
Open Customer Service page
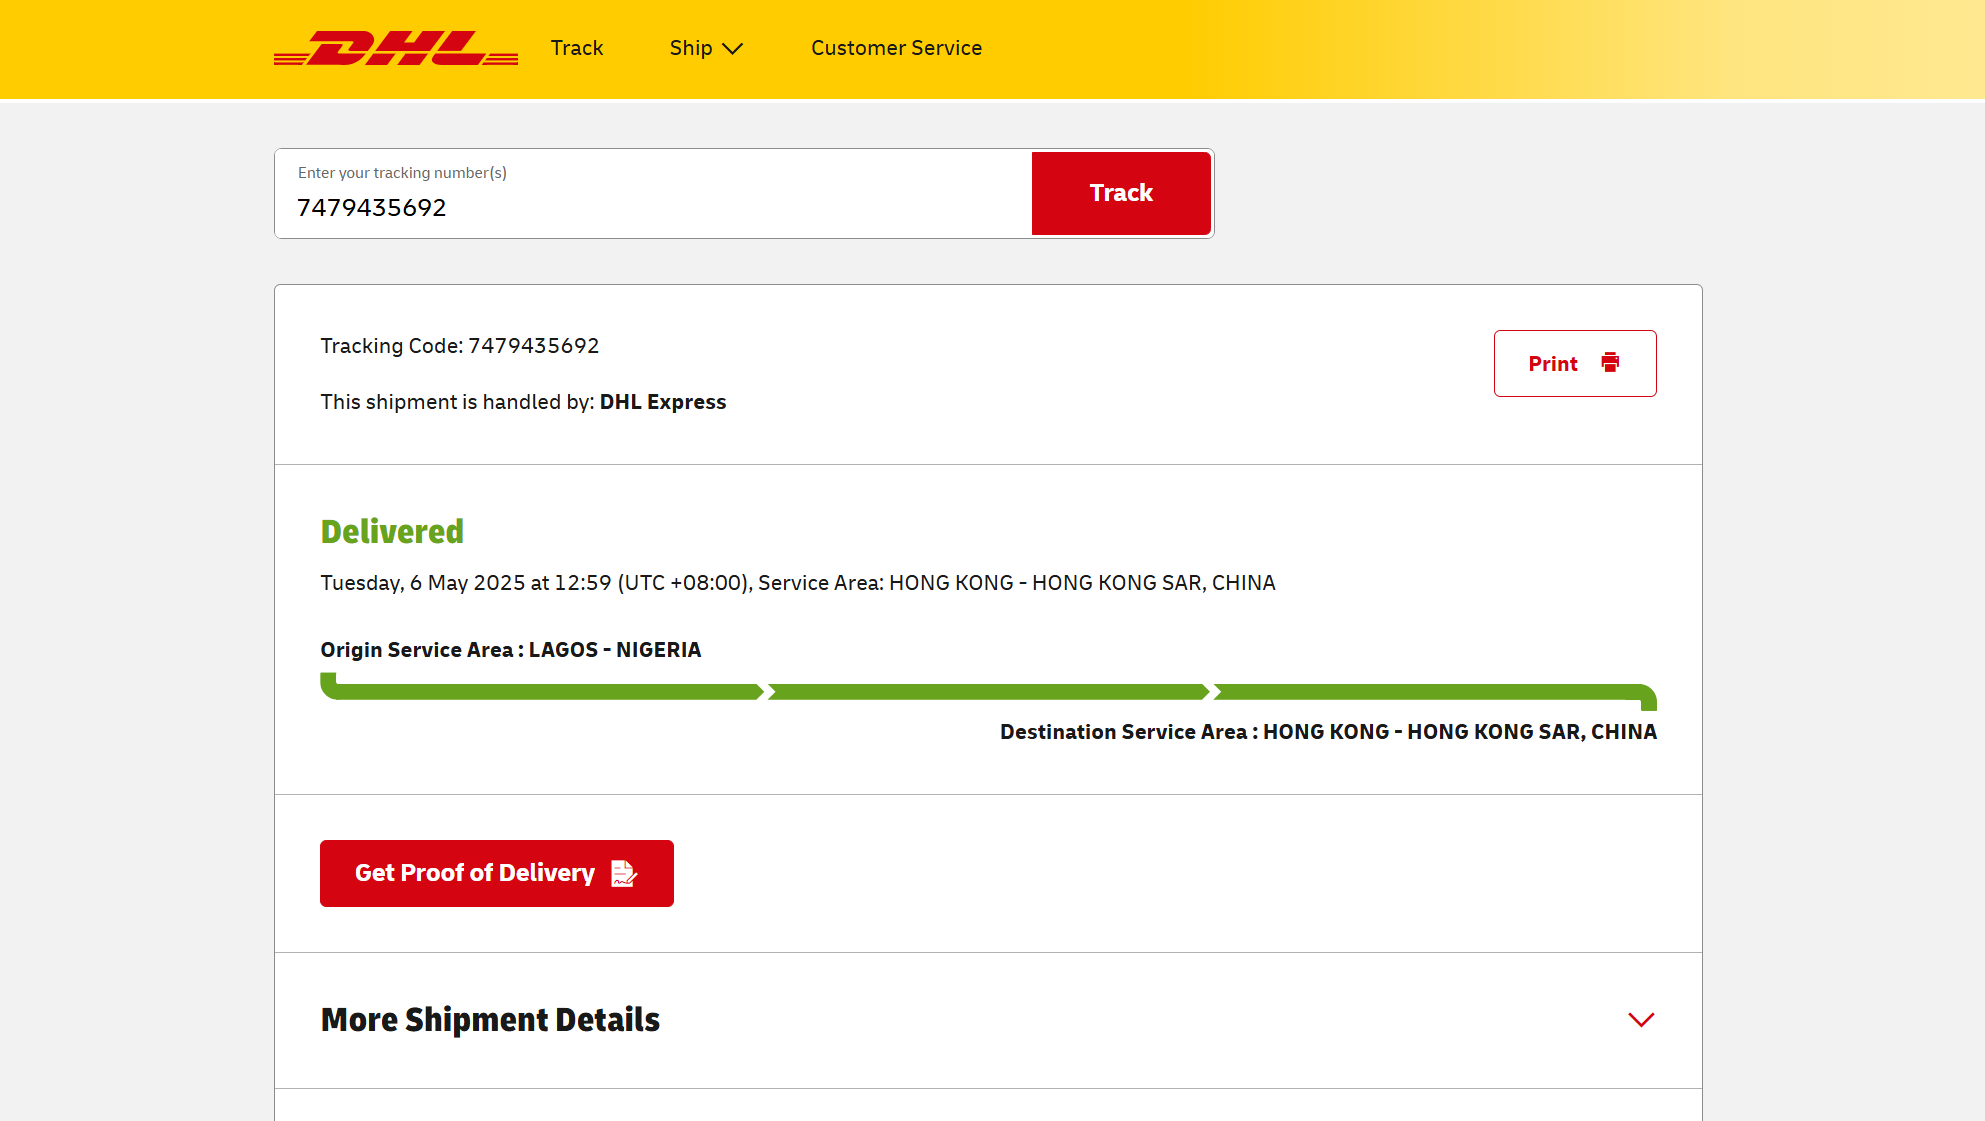[x=896, y=48]
